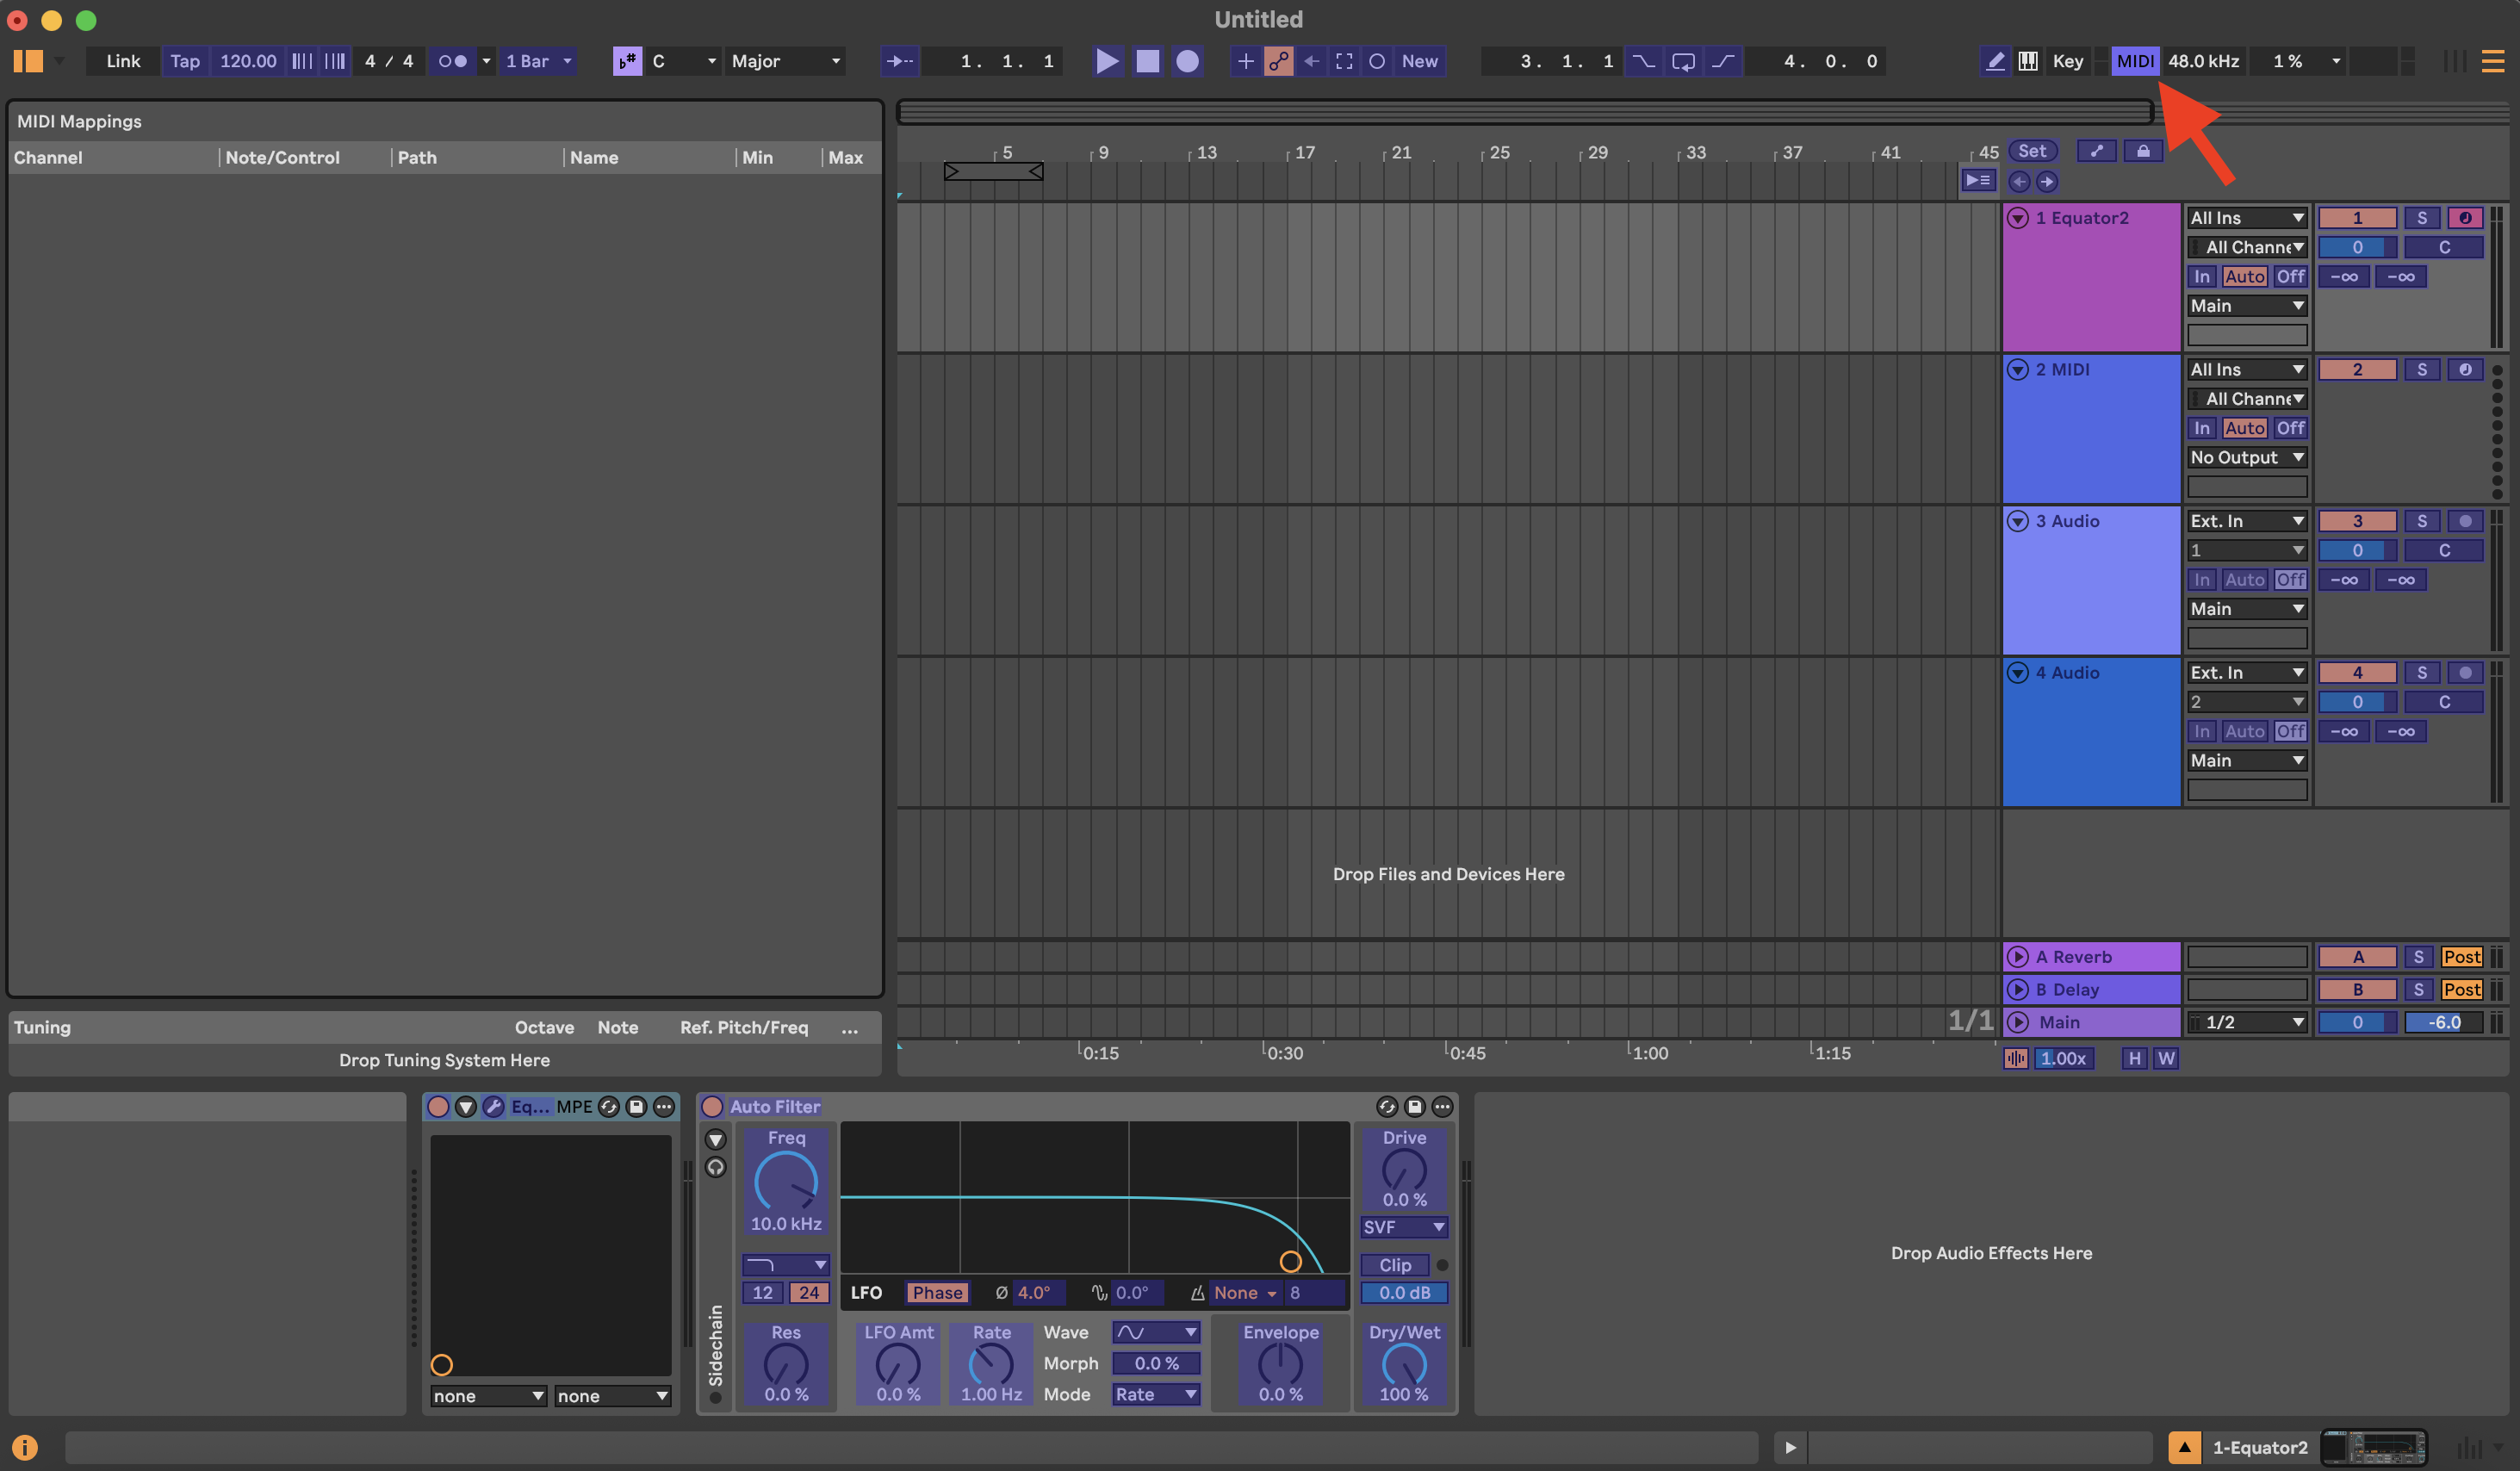This screenshot has width=2520, height=1471.
Task: Solo the 3 Audio track
Action: tap(2421, 521)
